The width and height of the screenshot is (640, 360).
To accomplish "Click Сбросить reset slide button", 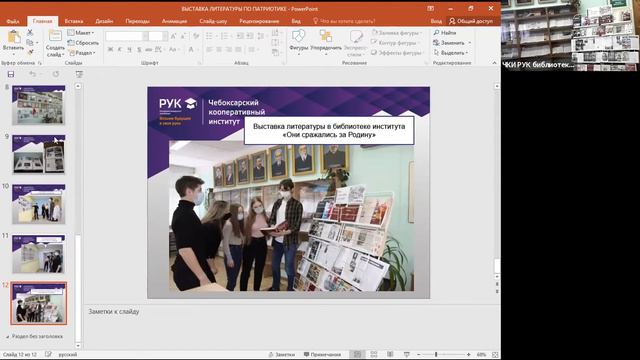I will click(83, 43).
